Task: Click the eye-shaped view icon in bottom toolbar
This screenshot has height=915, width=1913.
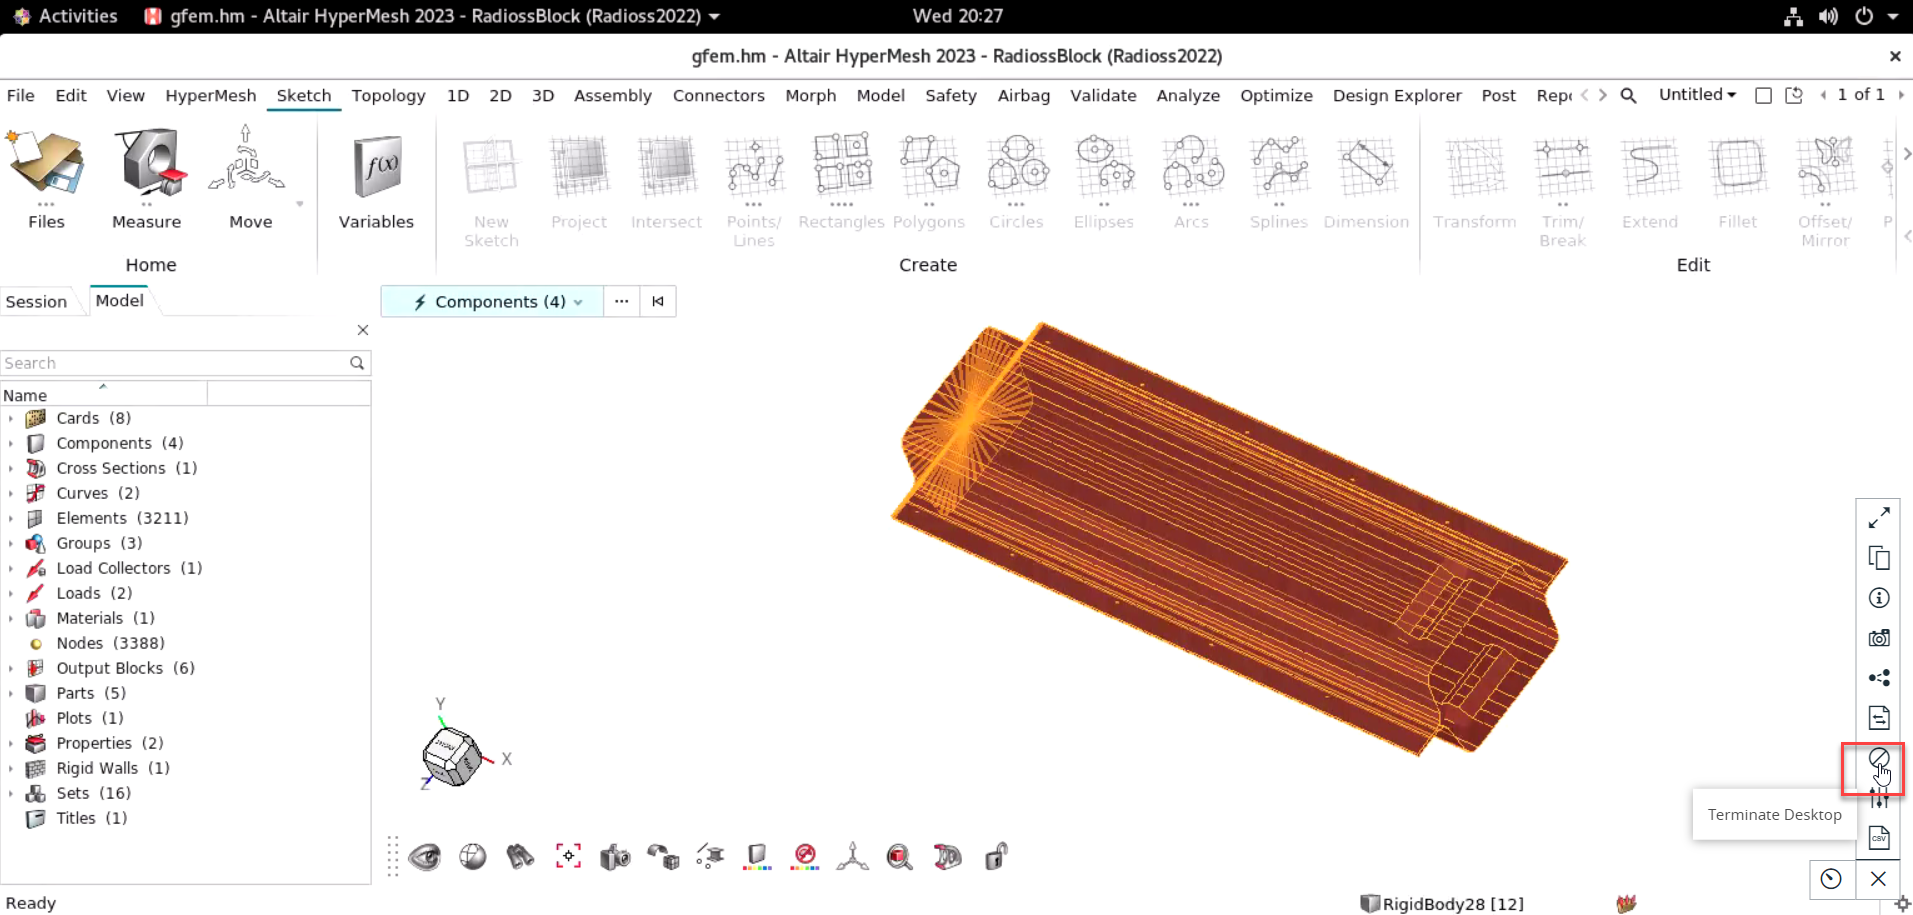Action: pyautogui.click(x=425, y=857)
